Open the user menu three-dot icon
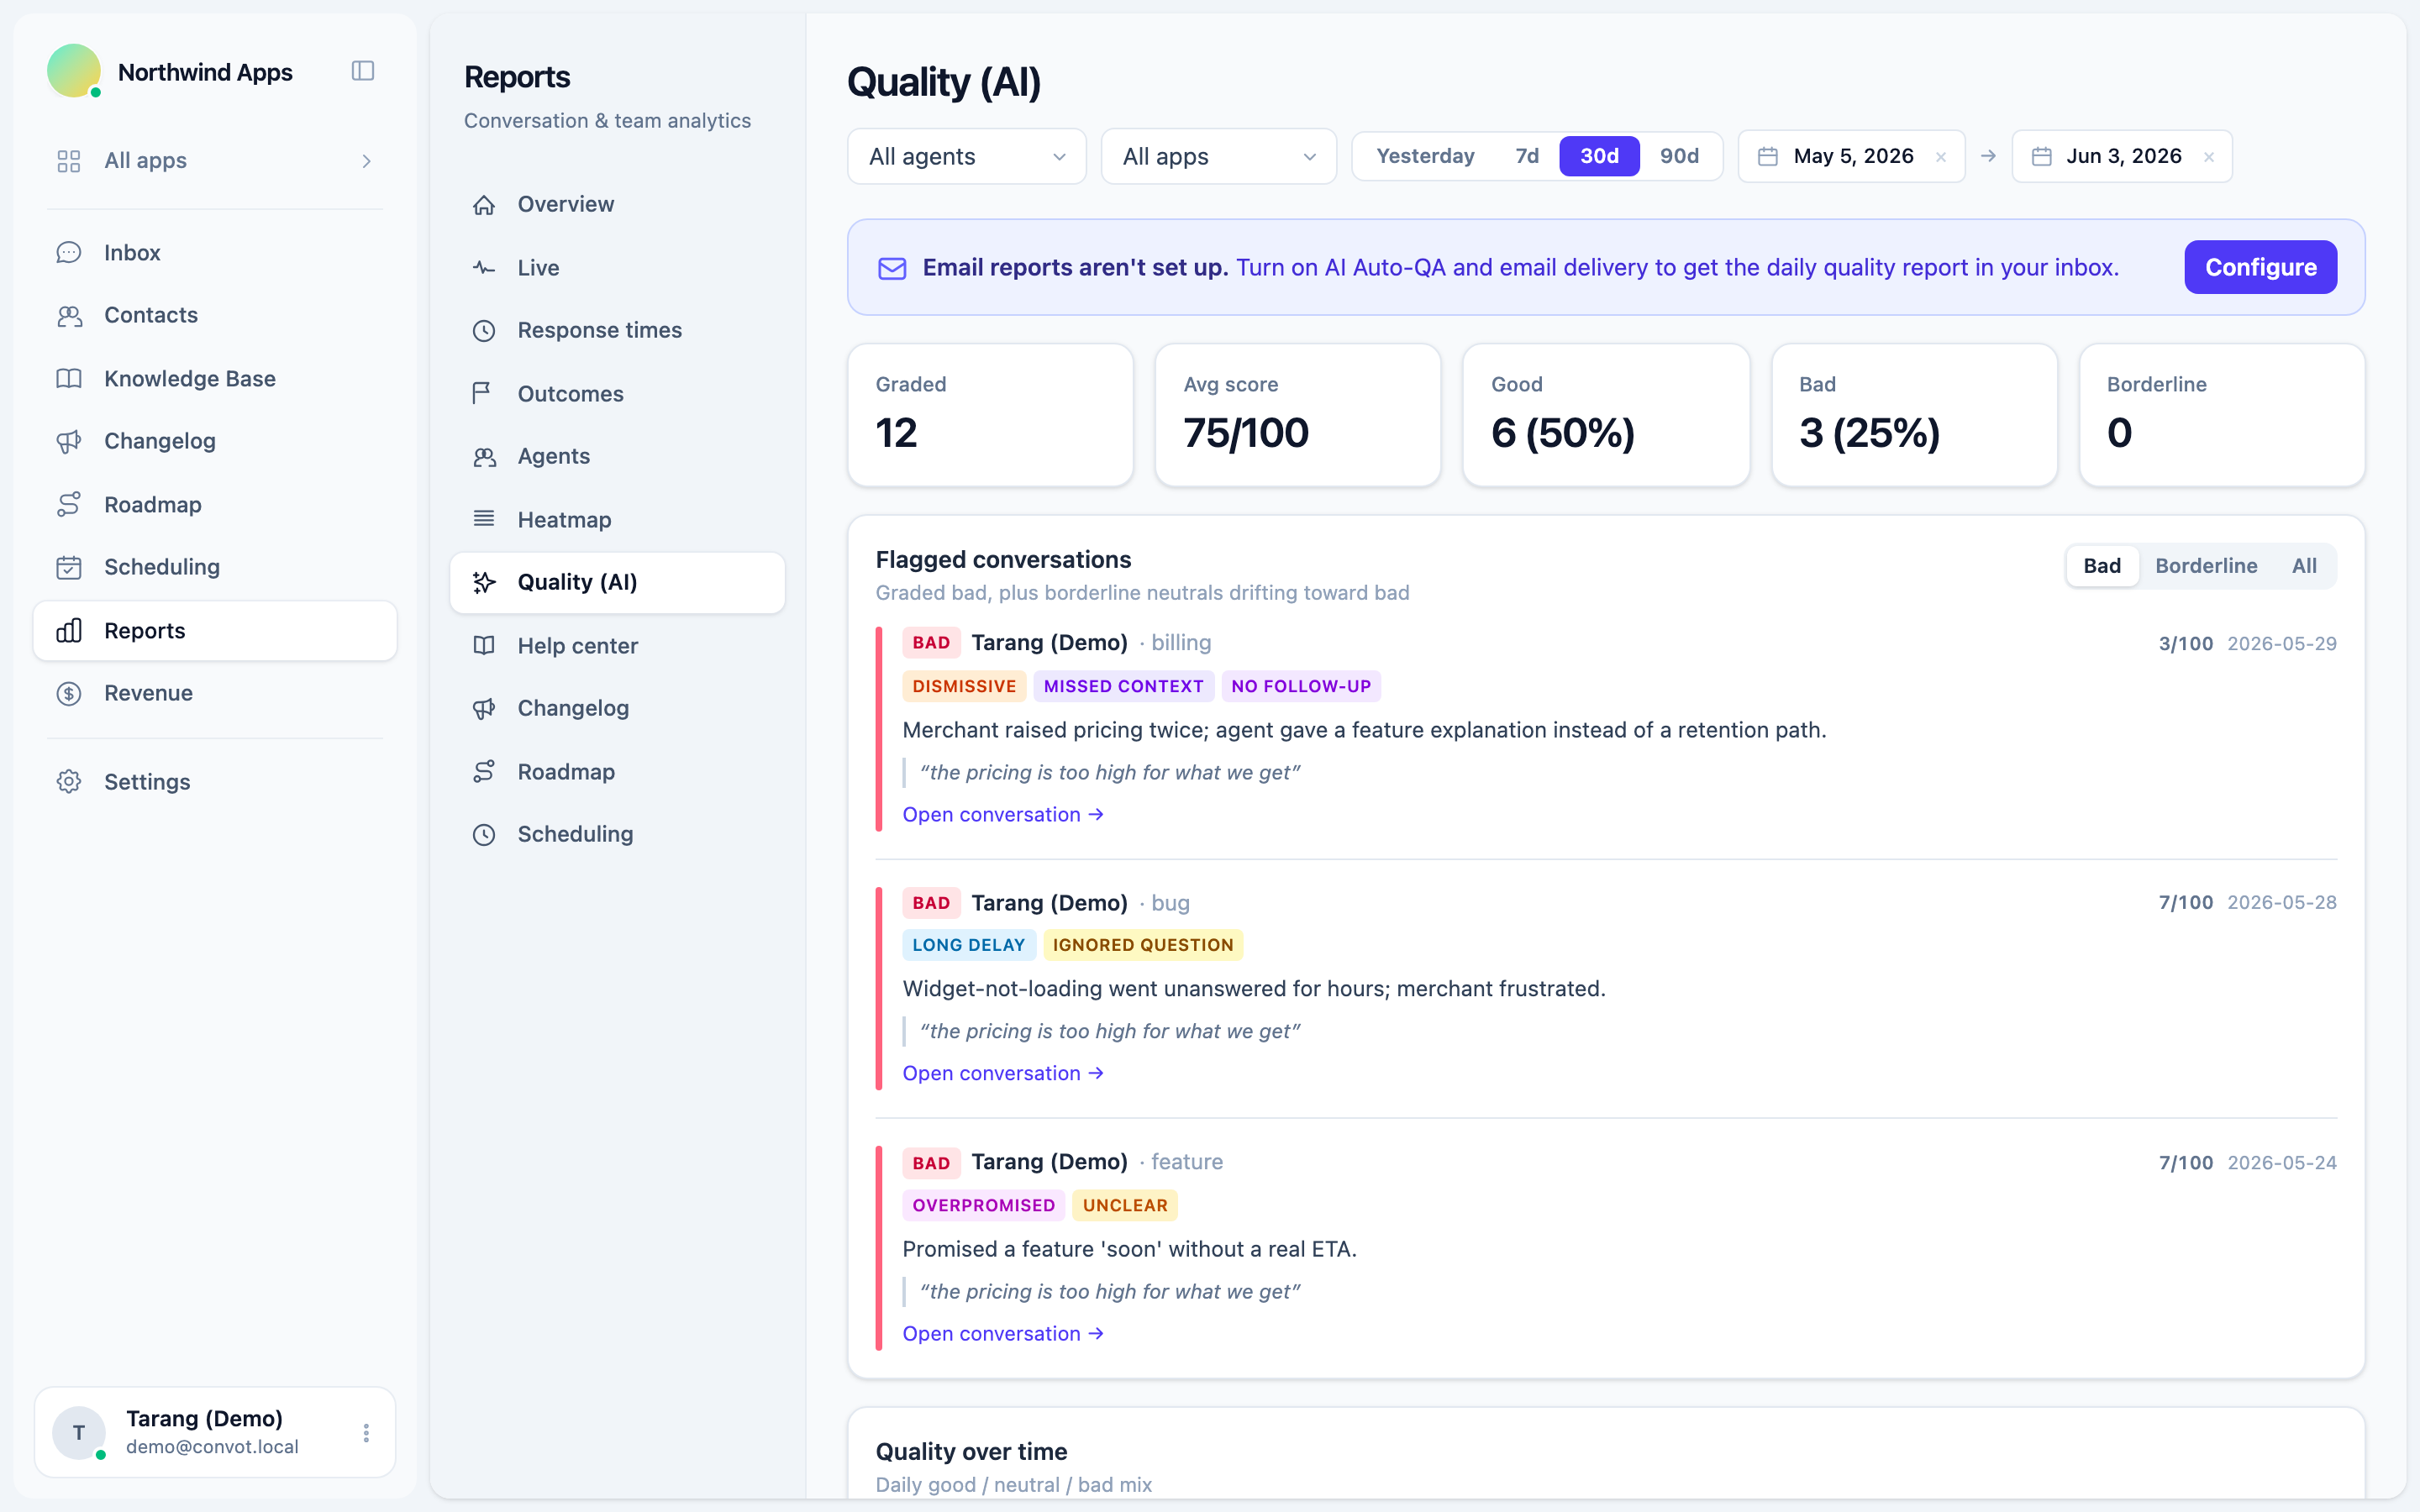 pos(366,1433)
